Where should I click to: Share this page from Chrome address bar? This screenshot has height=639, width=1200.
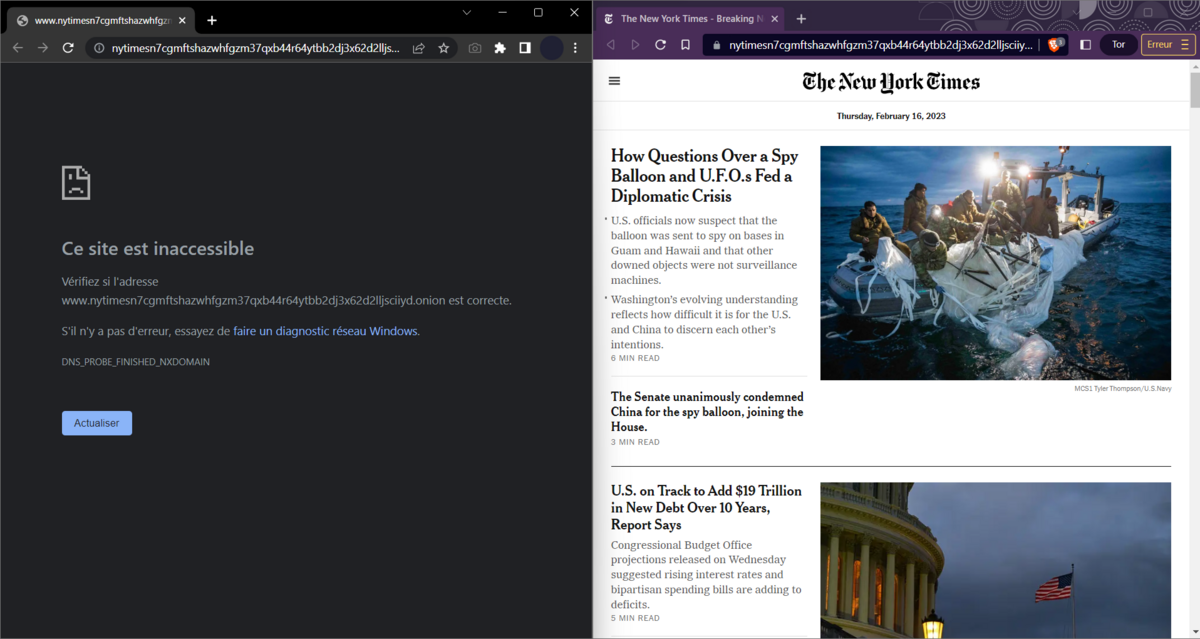pos(418,47)
